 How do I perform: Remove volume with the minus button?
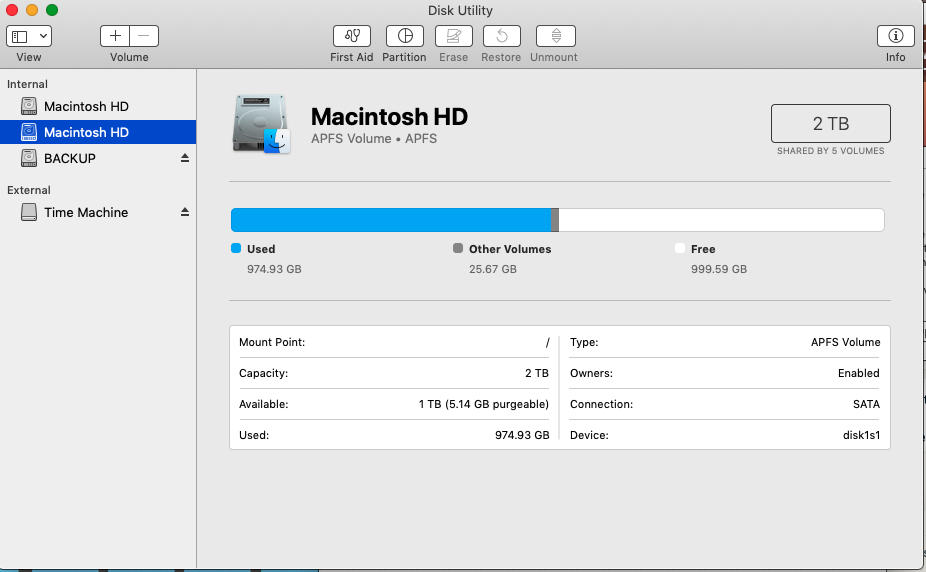point(144,36)
